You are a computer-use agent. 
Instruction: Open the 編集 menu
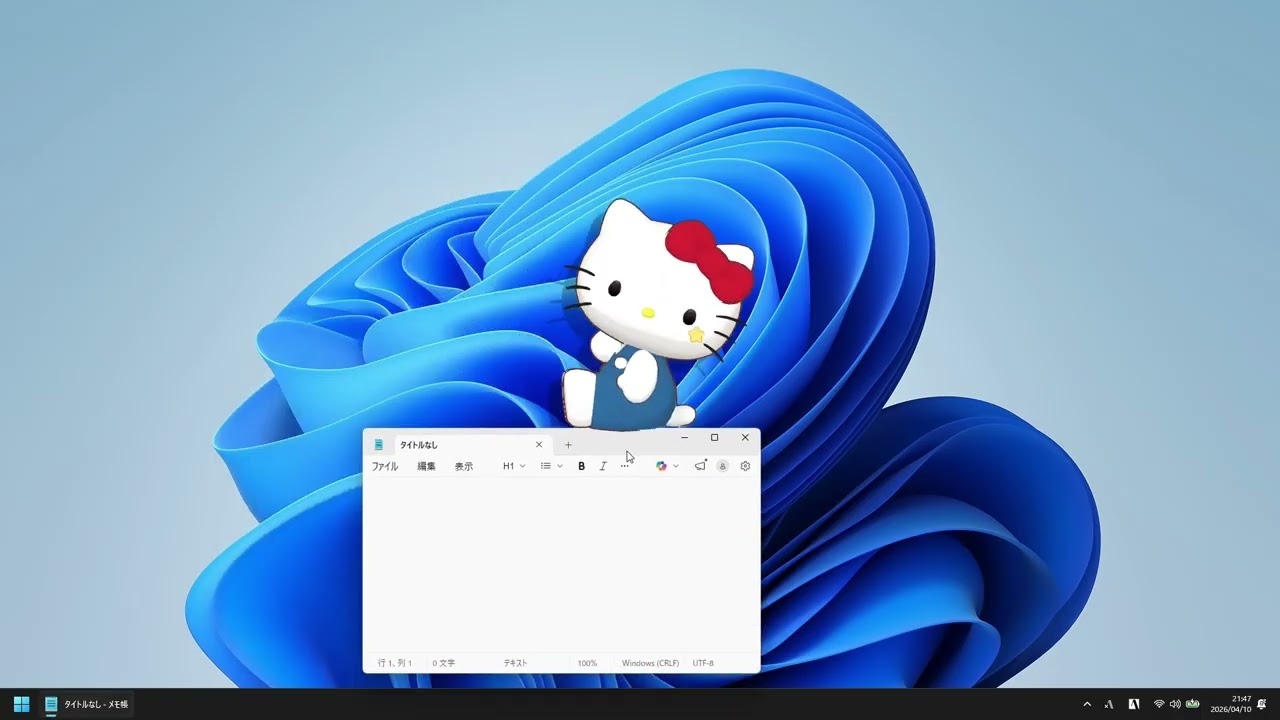(426, 466)
